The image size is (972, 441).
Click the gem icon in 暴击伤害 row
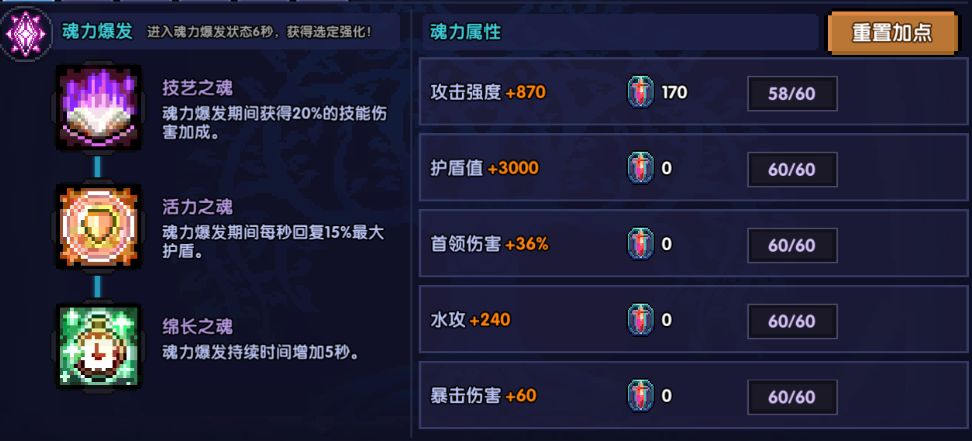(640, 395)
